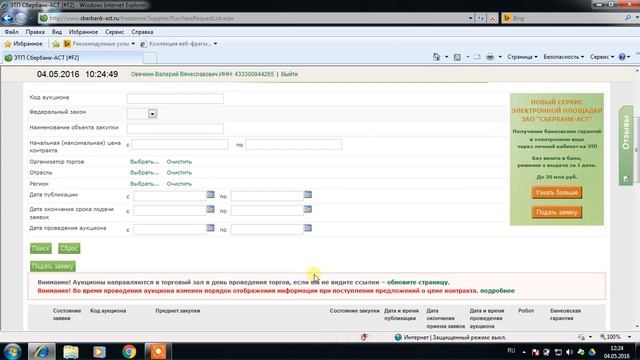Click the orange Подать заявку banner button
The image size is (640, 360).
pyautogui.click(x=557, y=212)
